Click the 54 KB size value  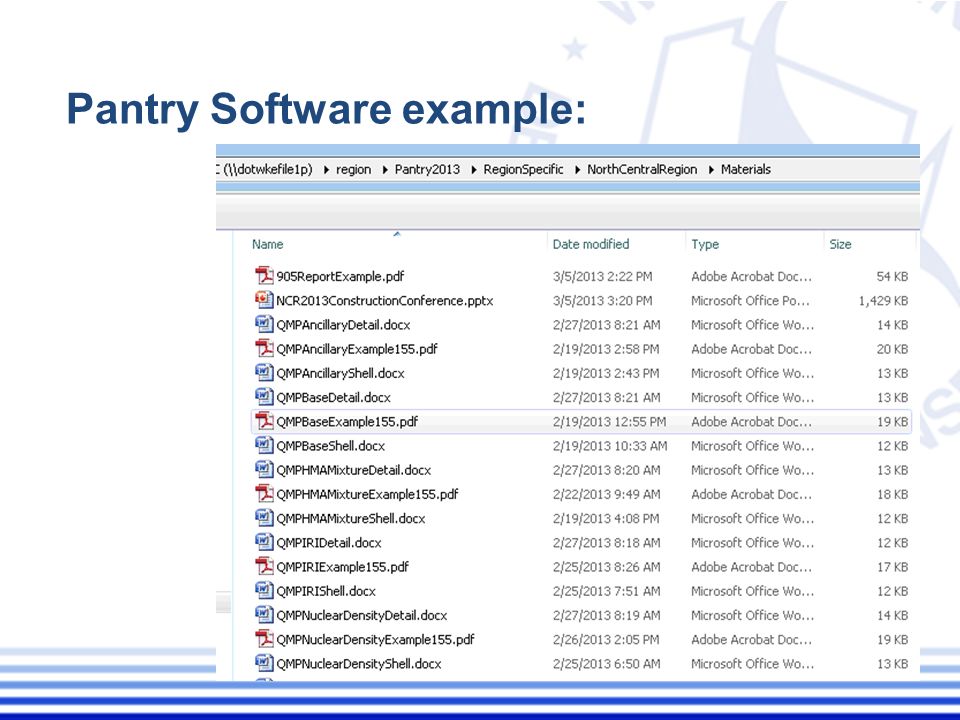coord(892,276)
